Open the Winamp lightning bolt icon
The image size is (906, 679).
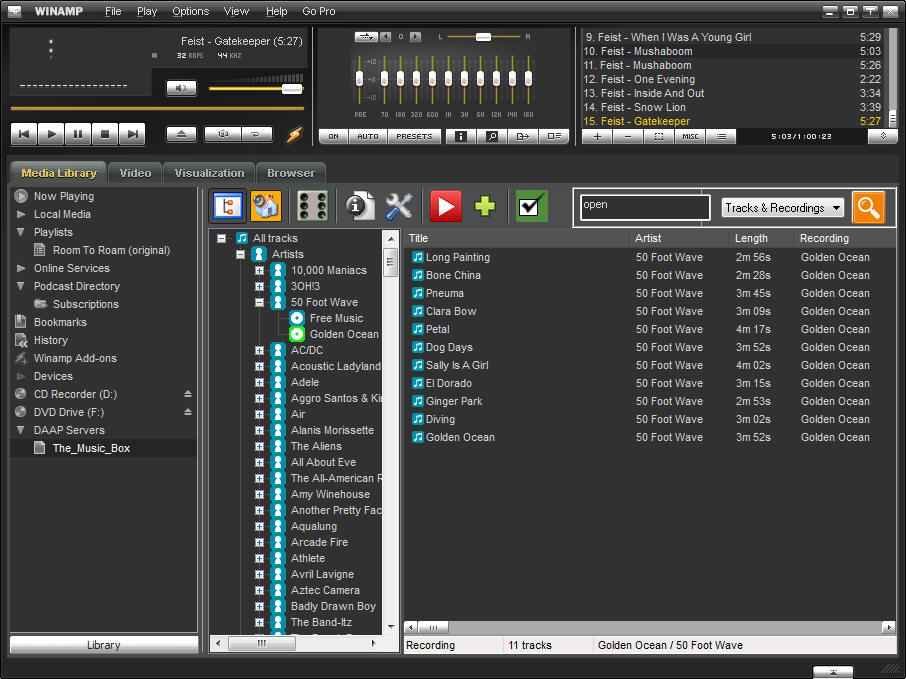click(295, 135)
